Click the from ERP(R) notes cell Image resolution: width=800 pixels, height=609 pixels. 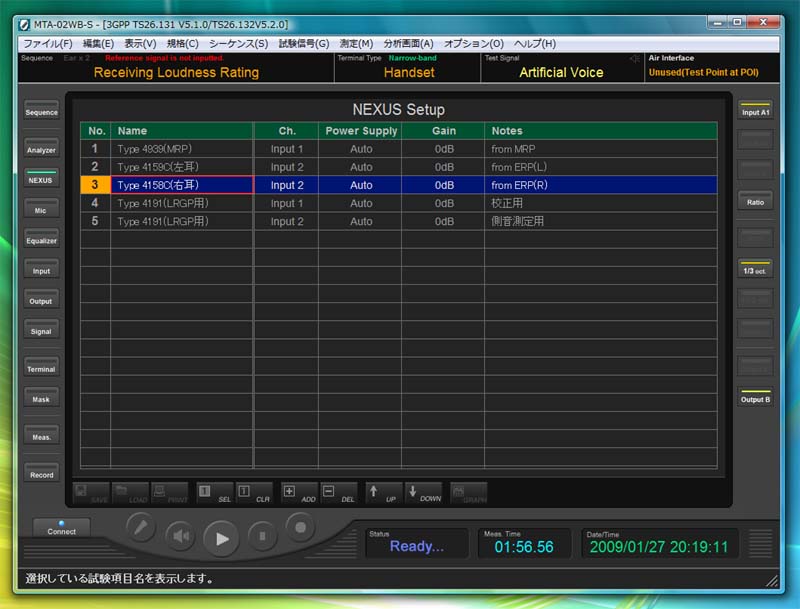[x=601, y=185]
